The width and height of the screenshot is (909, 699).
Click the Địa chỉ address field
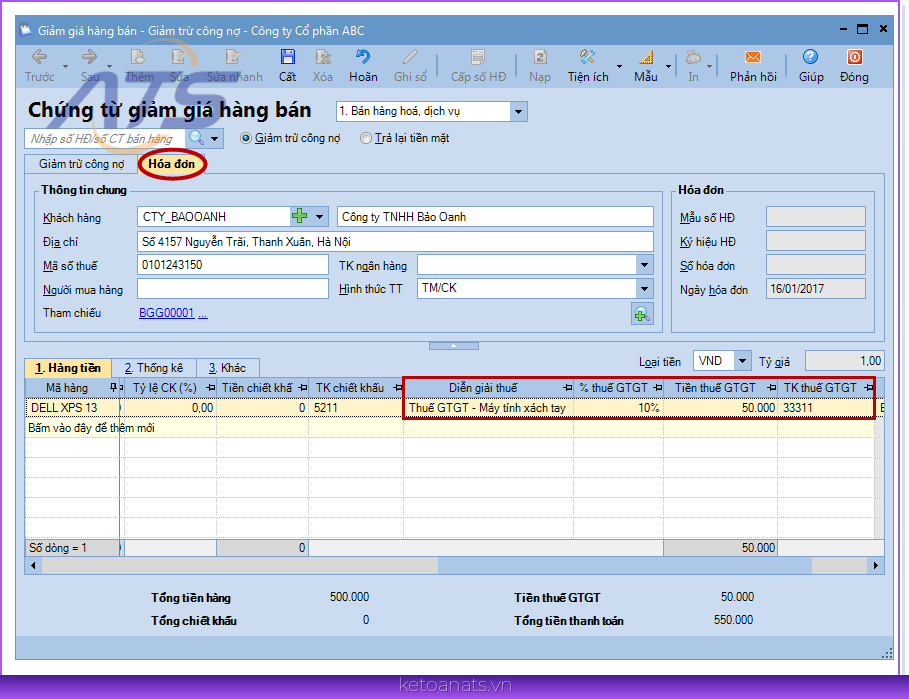395,242
